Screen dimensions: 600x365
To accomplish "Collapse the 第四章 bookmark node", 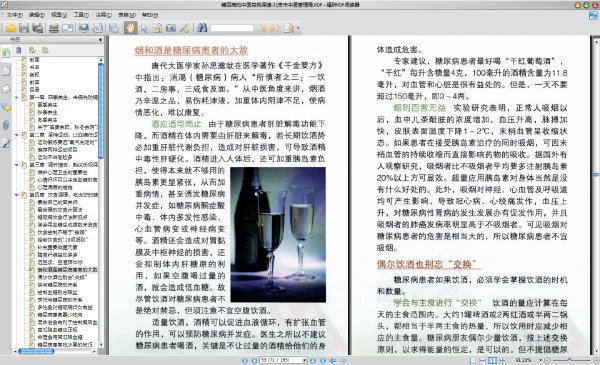I will click(16, 195).
